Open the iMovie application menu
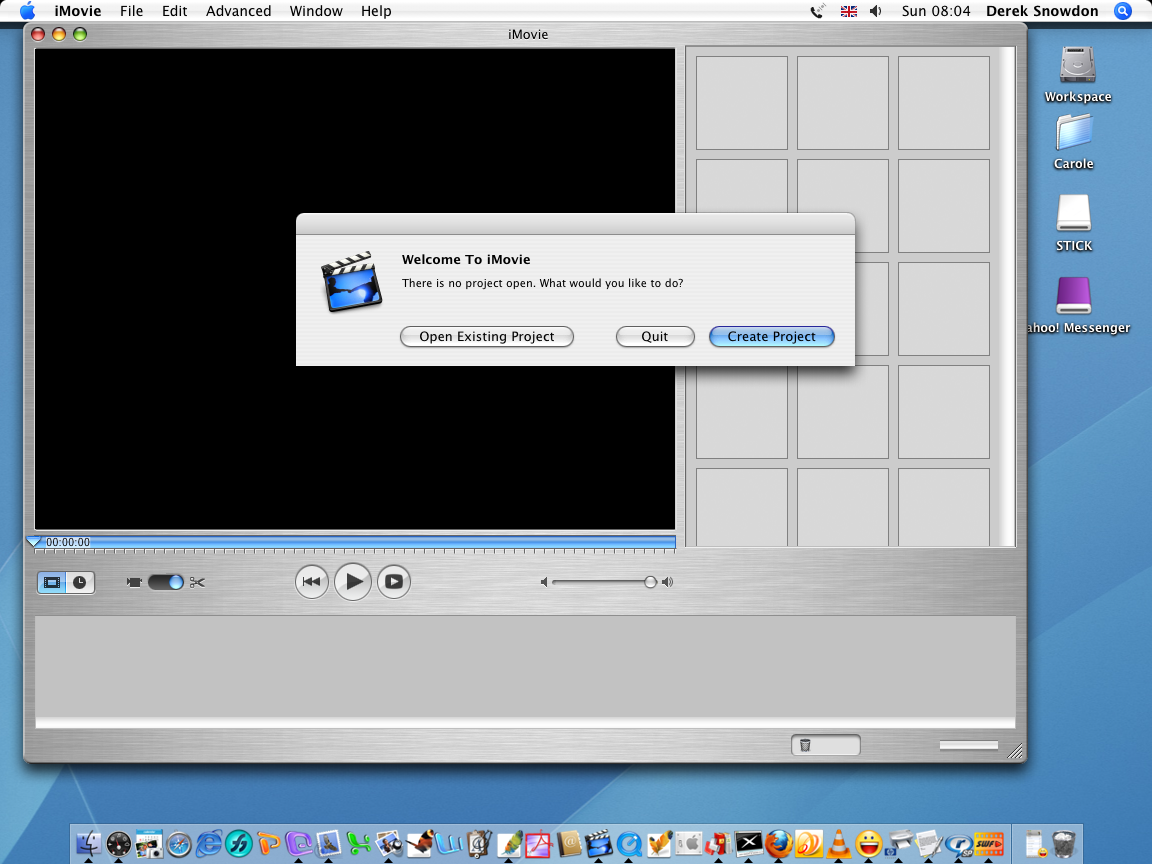1152x864 pixels. (78, 11)
